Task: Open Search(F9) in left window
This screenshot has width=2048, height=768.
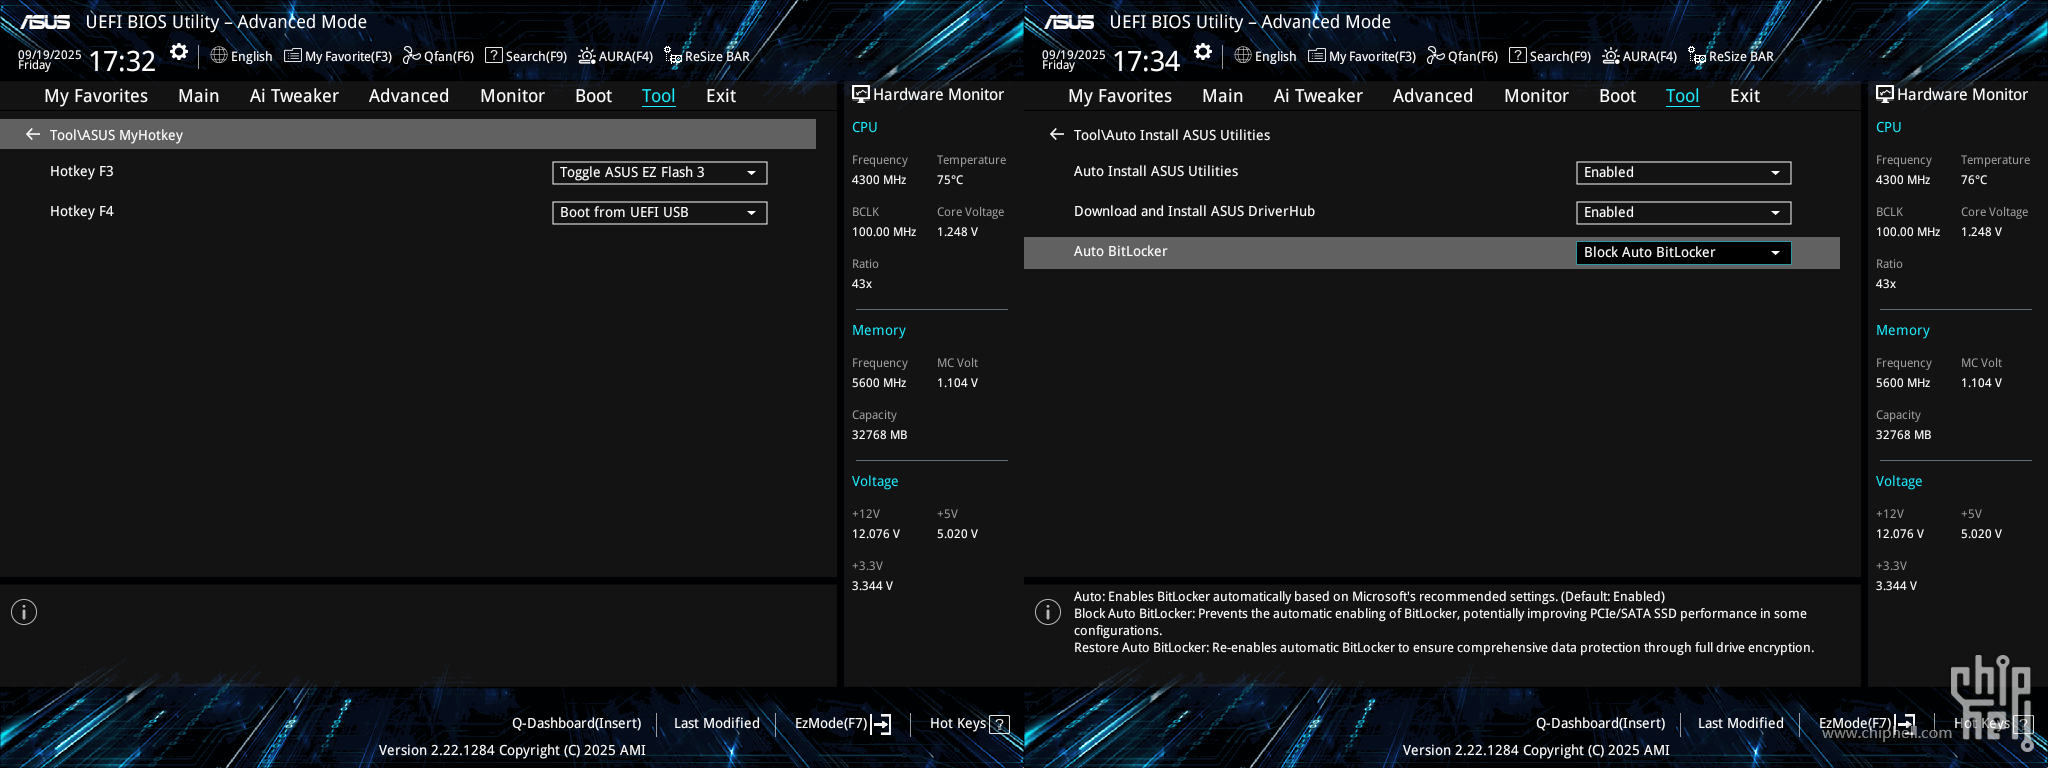Action: pos(526,56)
